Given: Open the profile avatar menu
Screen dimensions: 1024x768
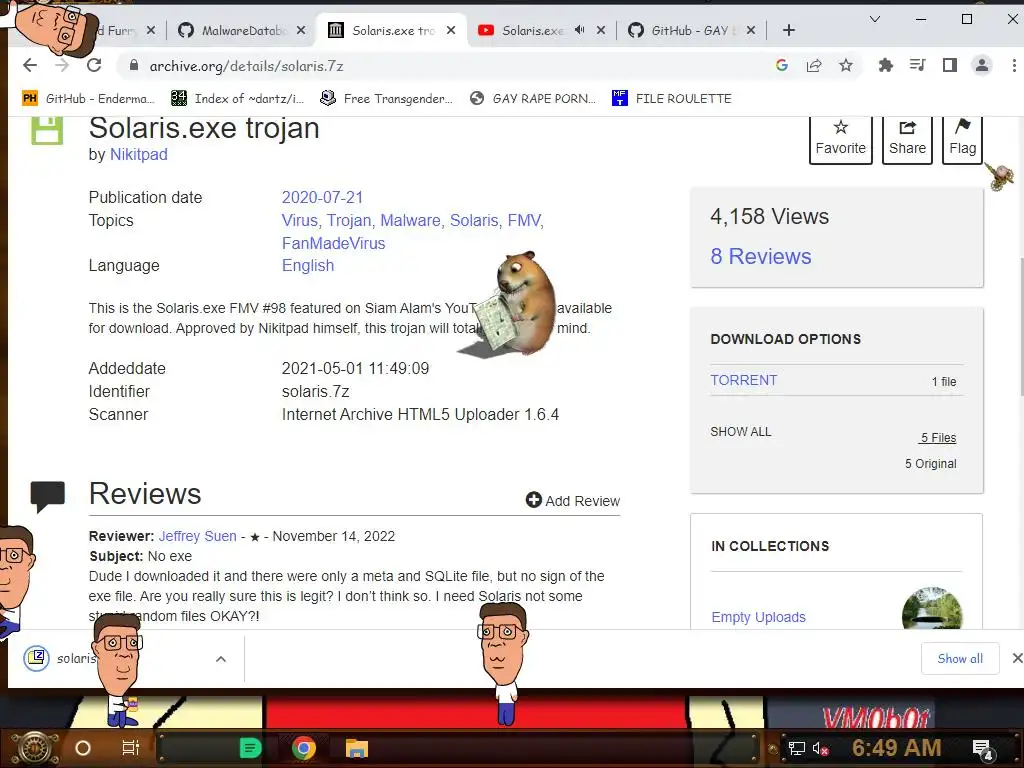Looking at the screenshot, I should (x=982, y=65).
